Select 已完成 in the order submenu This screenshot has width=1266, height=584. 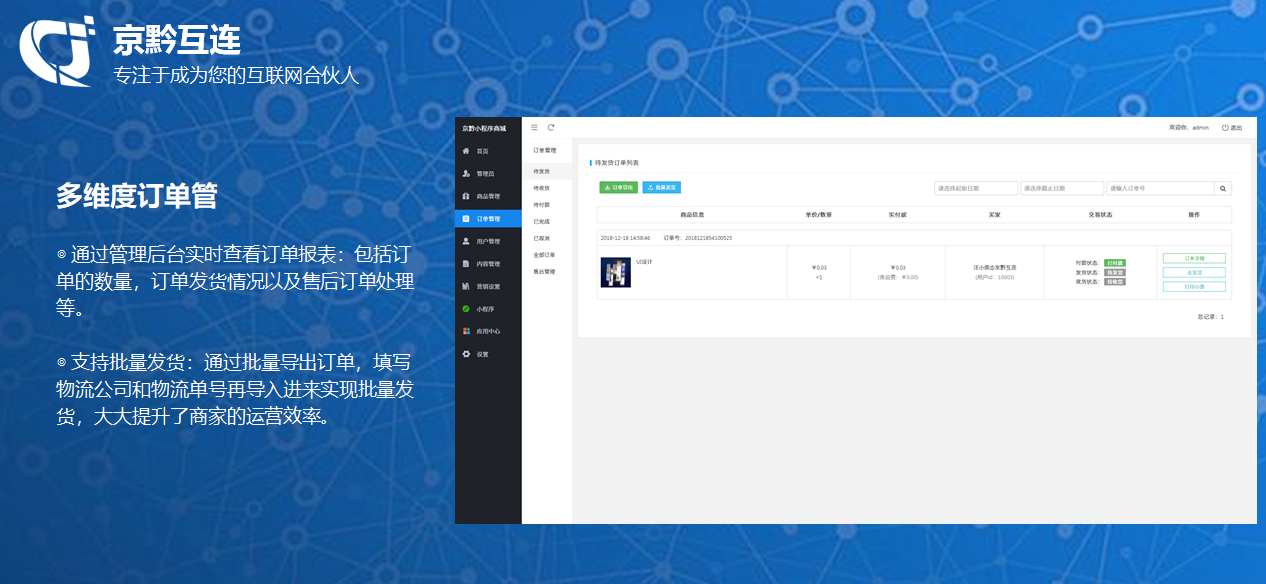pos(541,221)
